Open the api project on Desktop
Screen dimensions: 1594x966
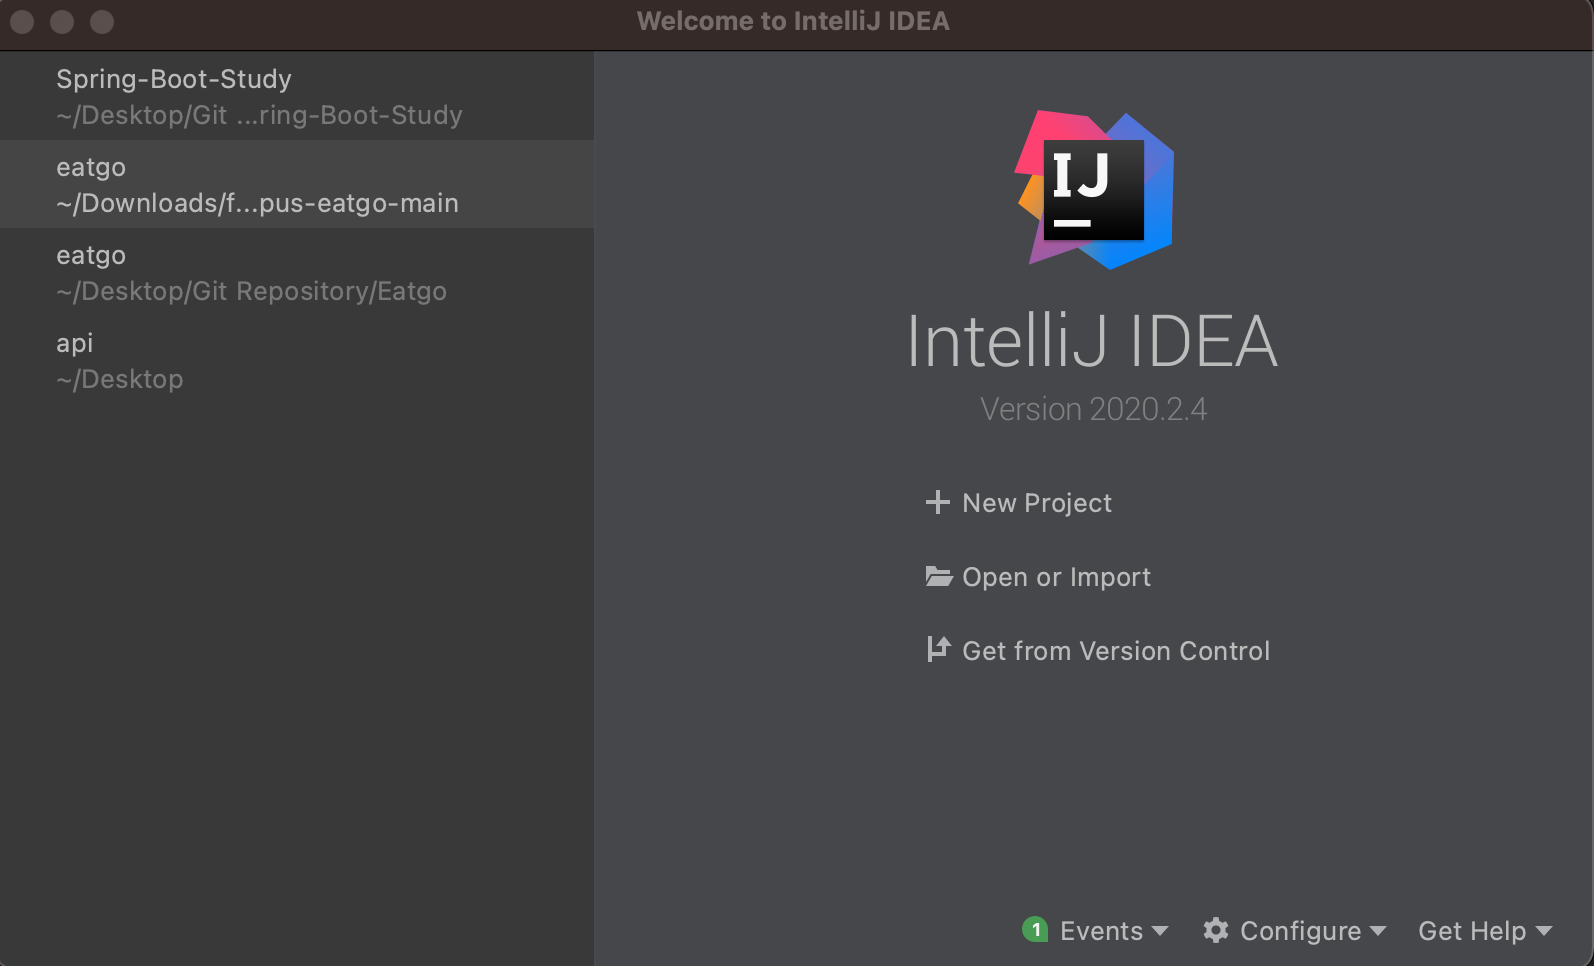297,360
